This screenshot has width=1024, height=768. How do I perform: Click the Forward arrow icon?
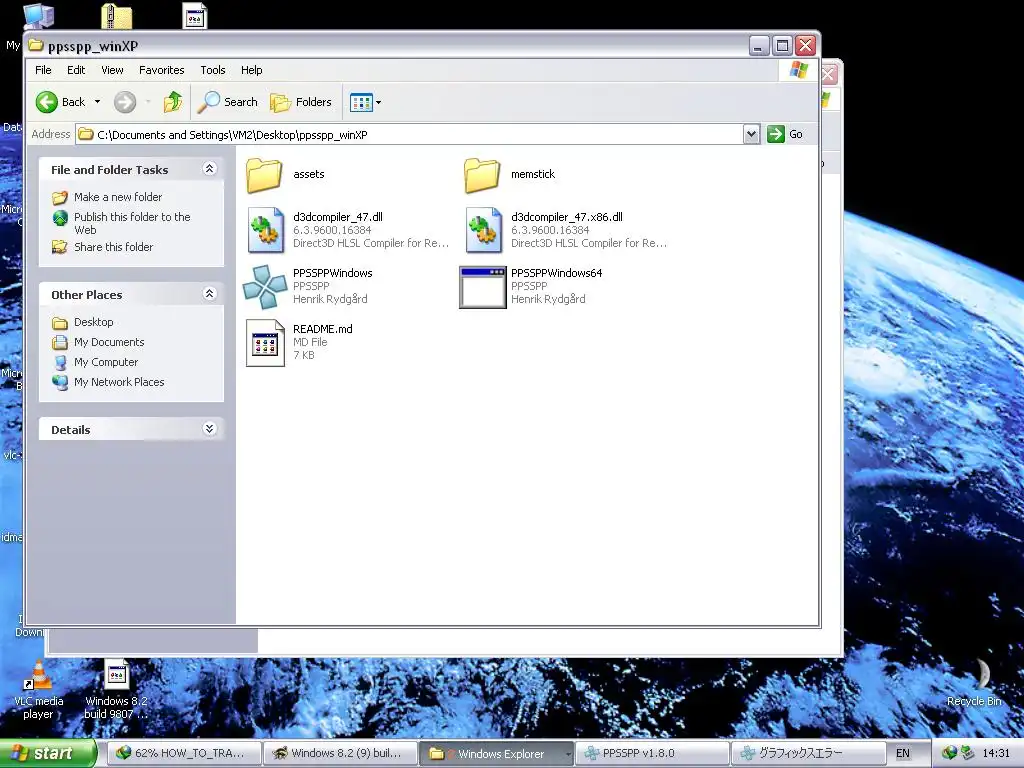pyautogui.click(x=125, y=102)
